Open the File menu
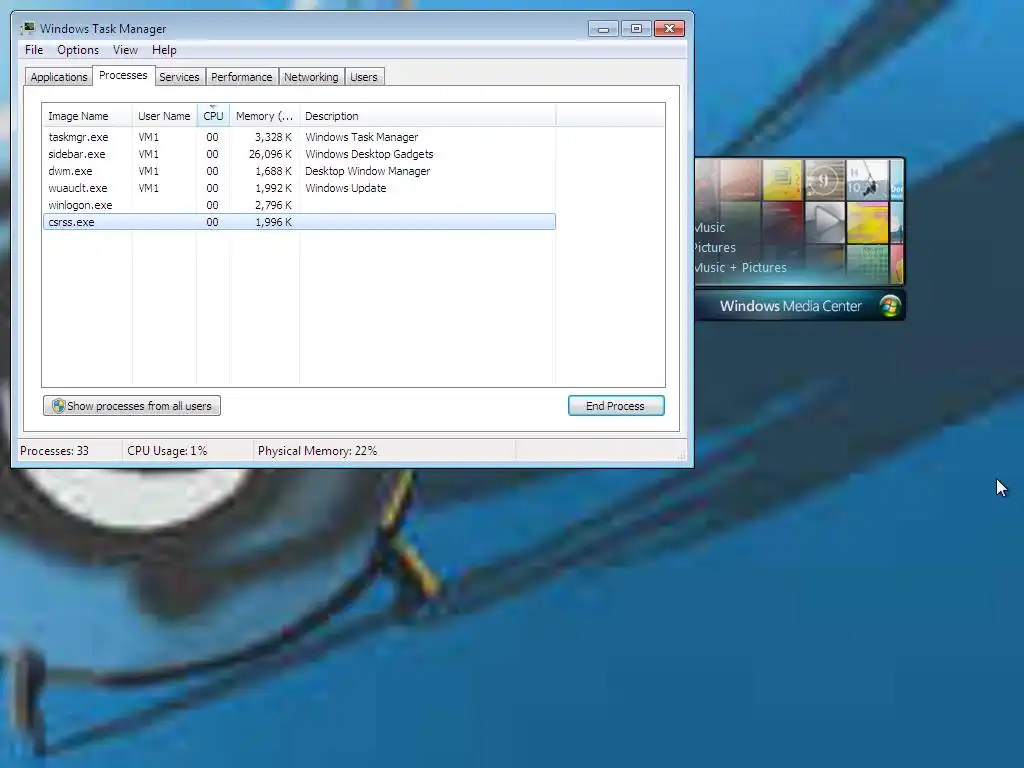Viewport: 1024px width, 768px height. (34, 50)
